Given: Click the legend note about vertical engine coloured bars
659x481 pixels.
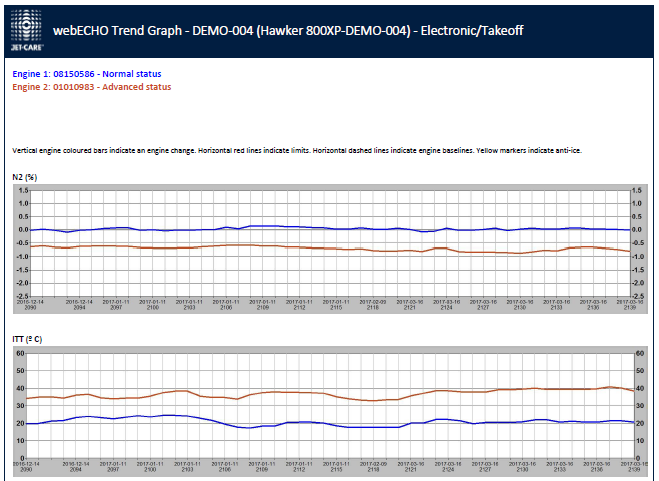Looking at the screenshot, I should [297, 151].
